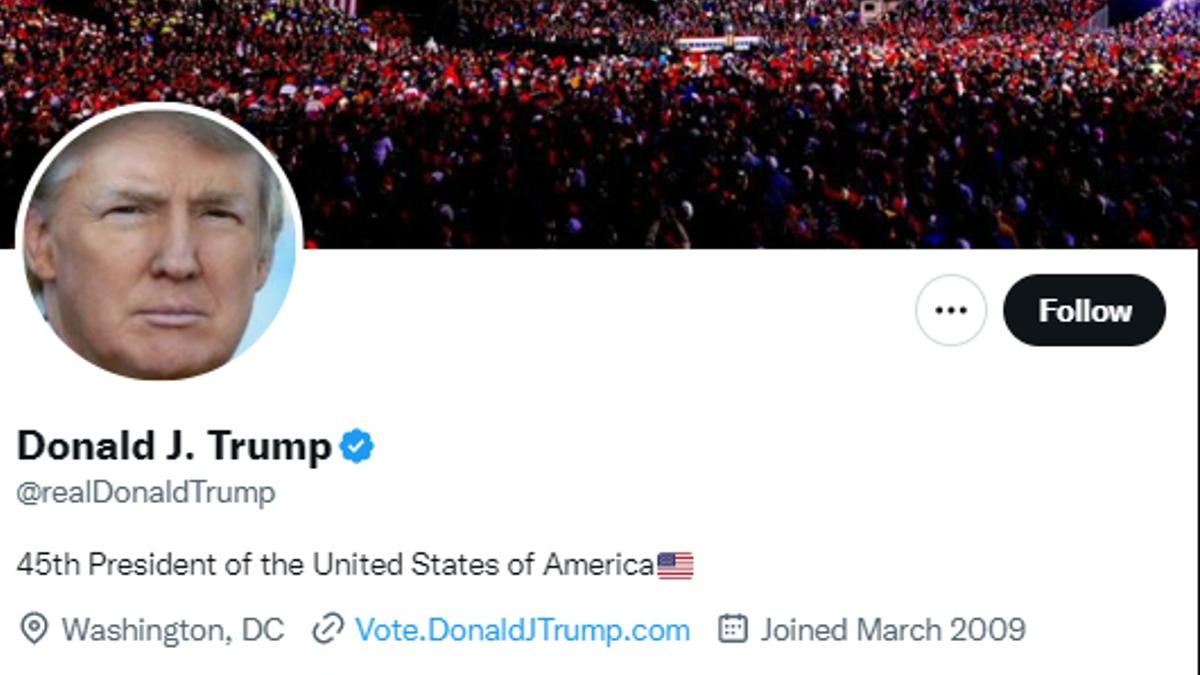This screenshot has width=1200, height=675.
Task: Open the Vote.DonaldJTrump.com website link
Action: click(x=522, y=630)
